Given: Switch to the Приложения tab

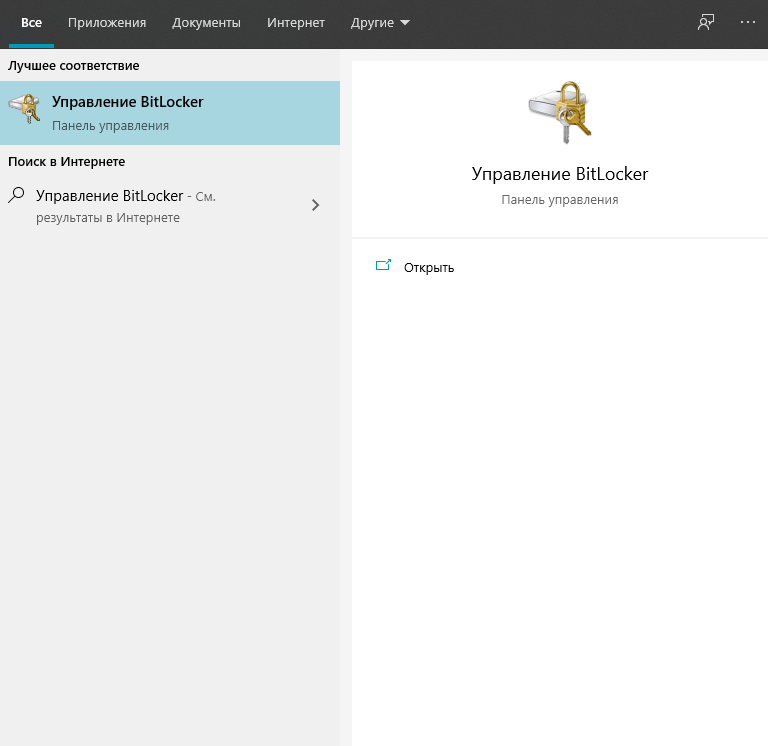Looking at the screenshot, I should (x=107, y=22).
